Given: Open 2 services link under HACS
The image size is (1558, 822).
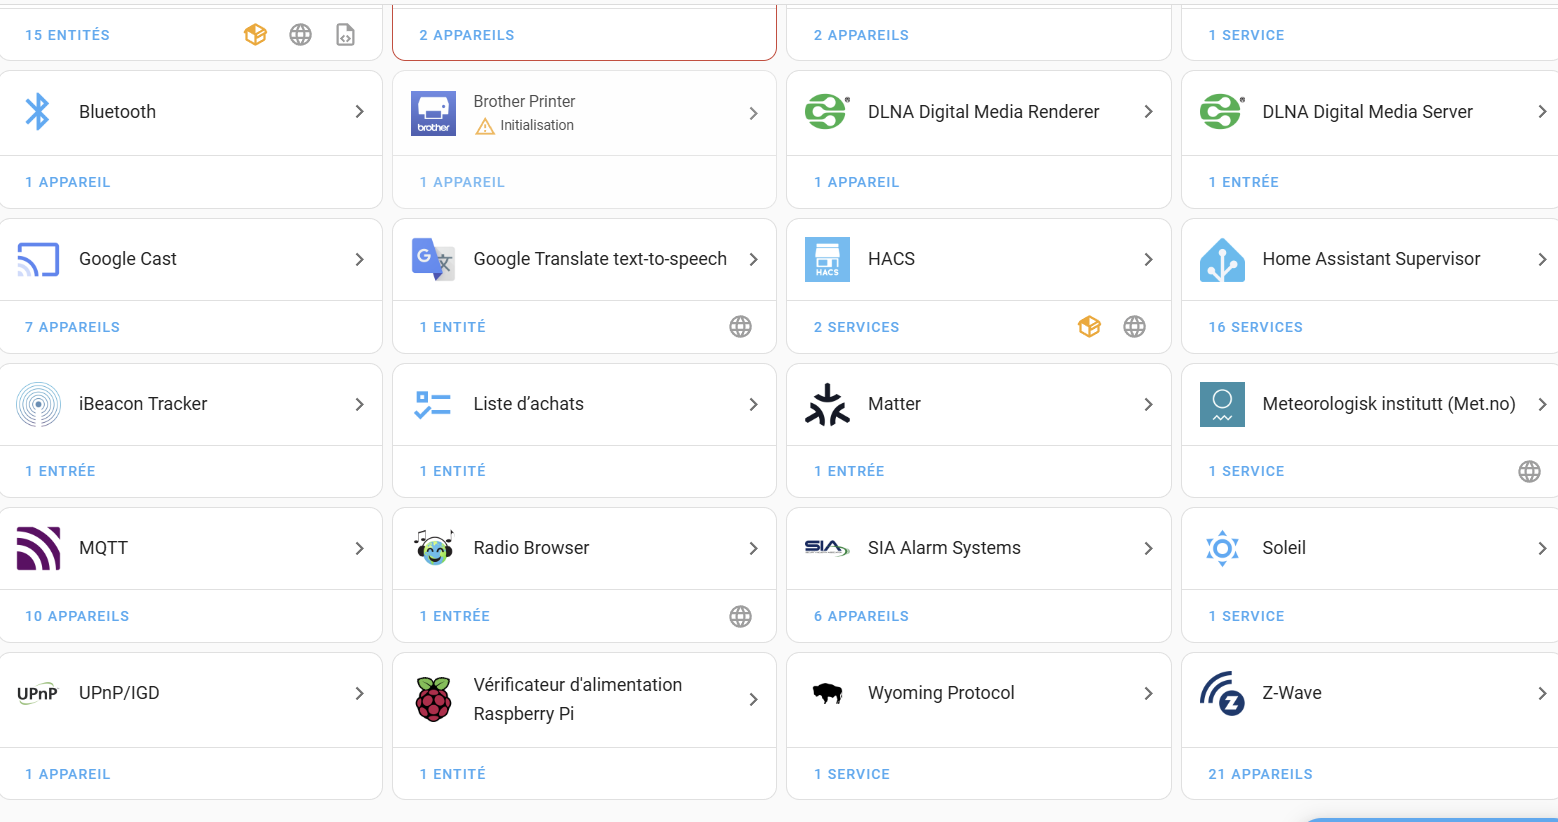Looking at the screenshot, I should [856, 327].
